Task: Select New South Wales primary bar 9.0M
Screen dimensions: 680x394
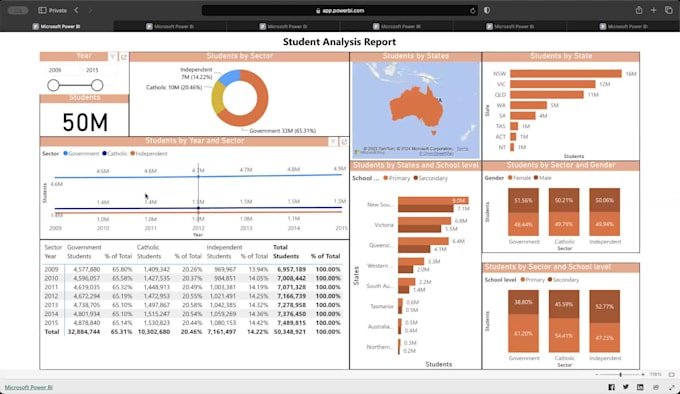Action: tap(433, 200)
